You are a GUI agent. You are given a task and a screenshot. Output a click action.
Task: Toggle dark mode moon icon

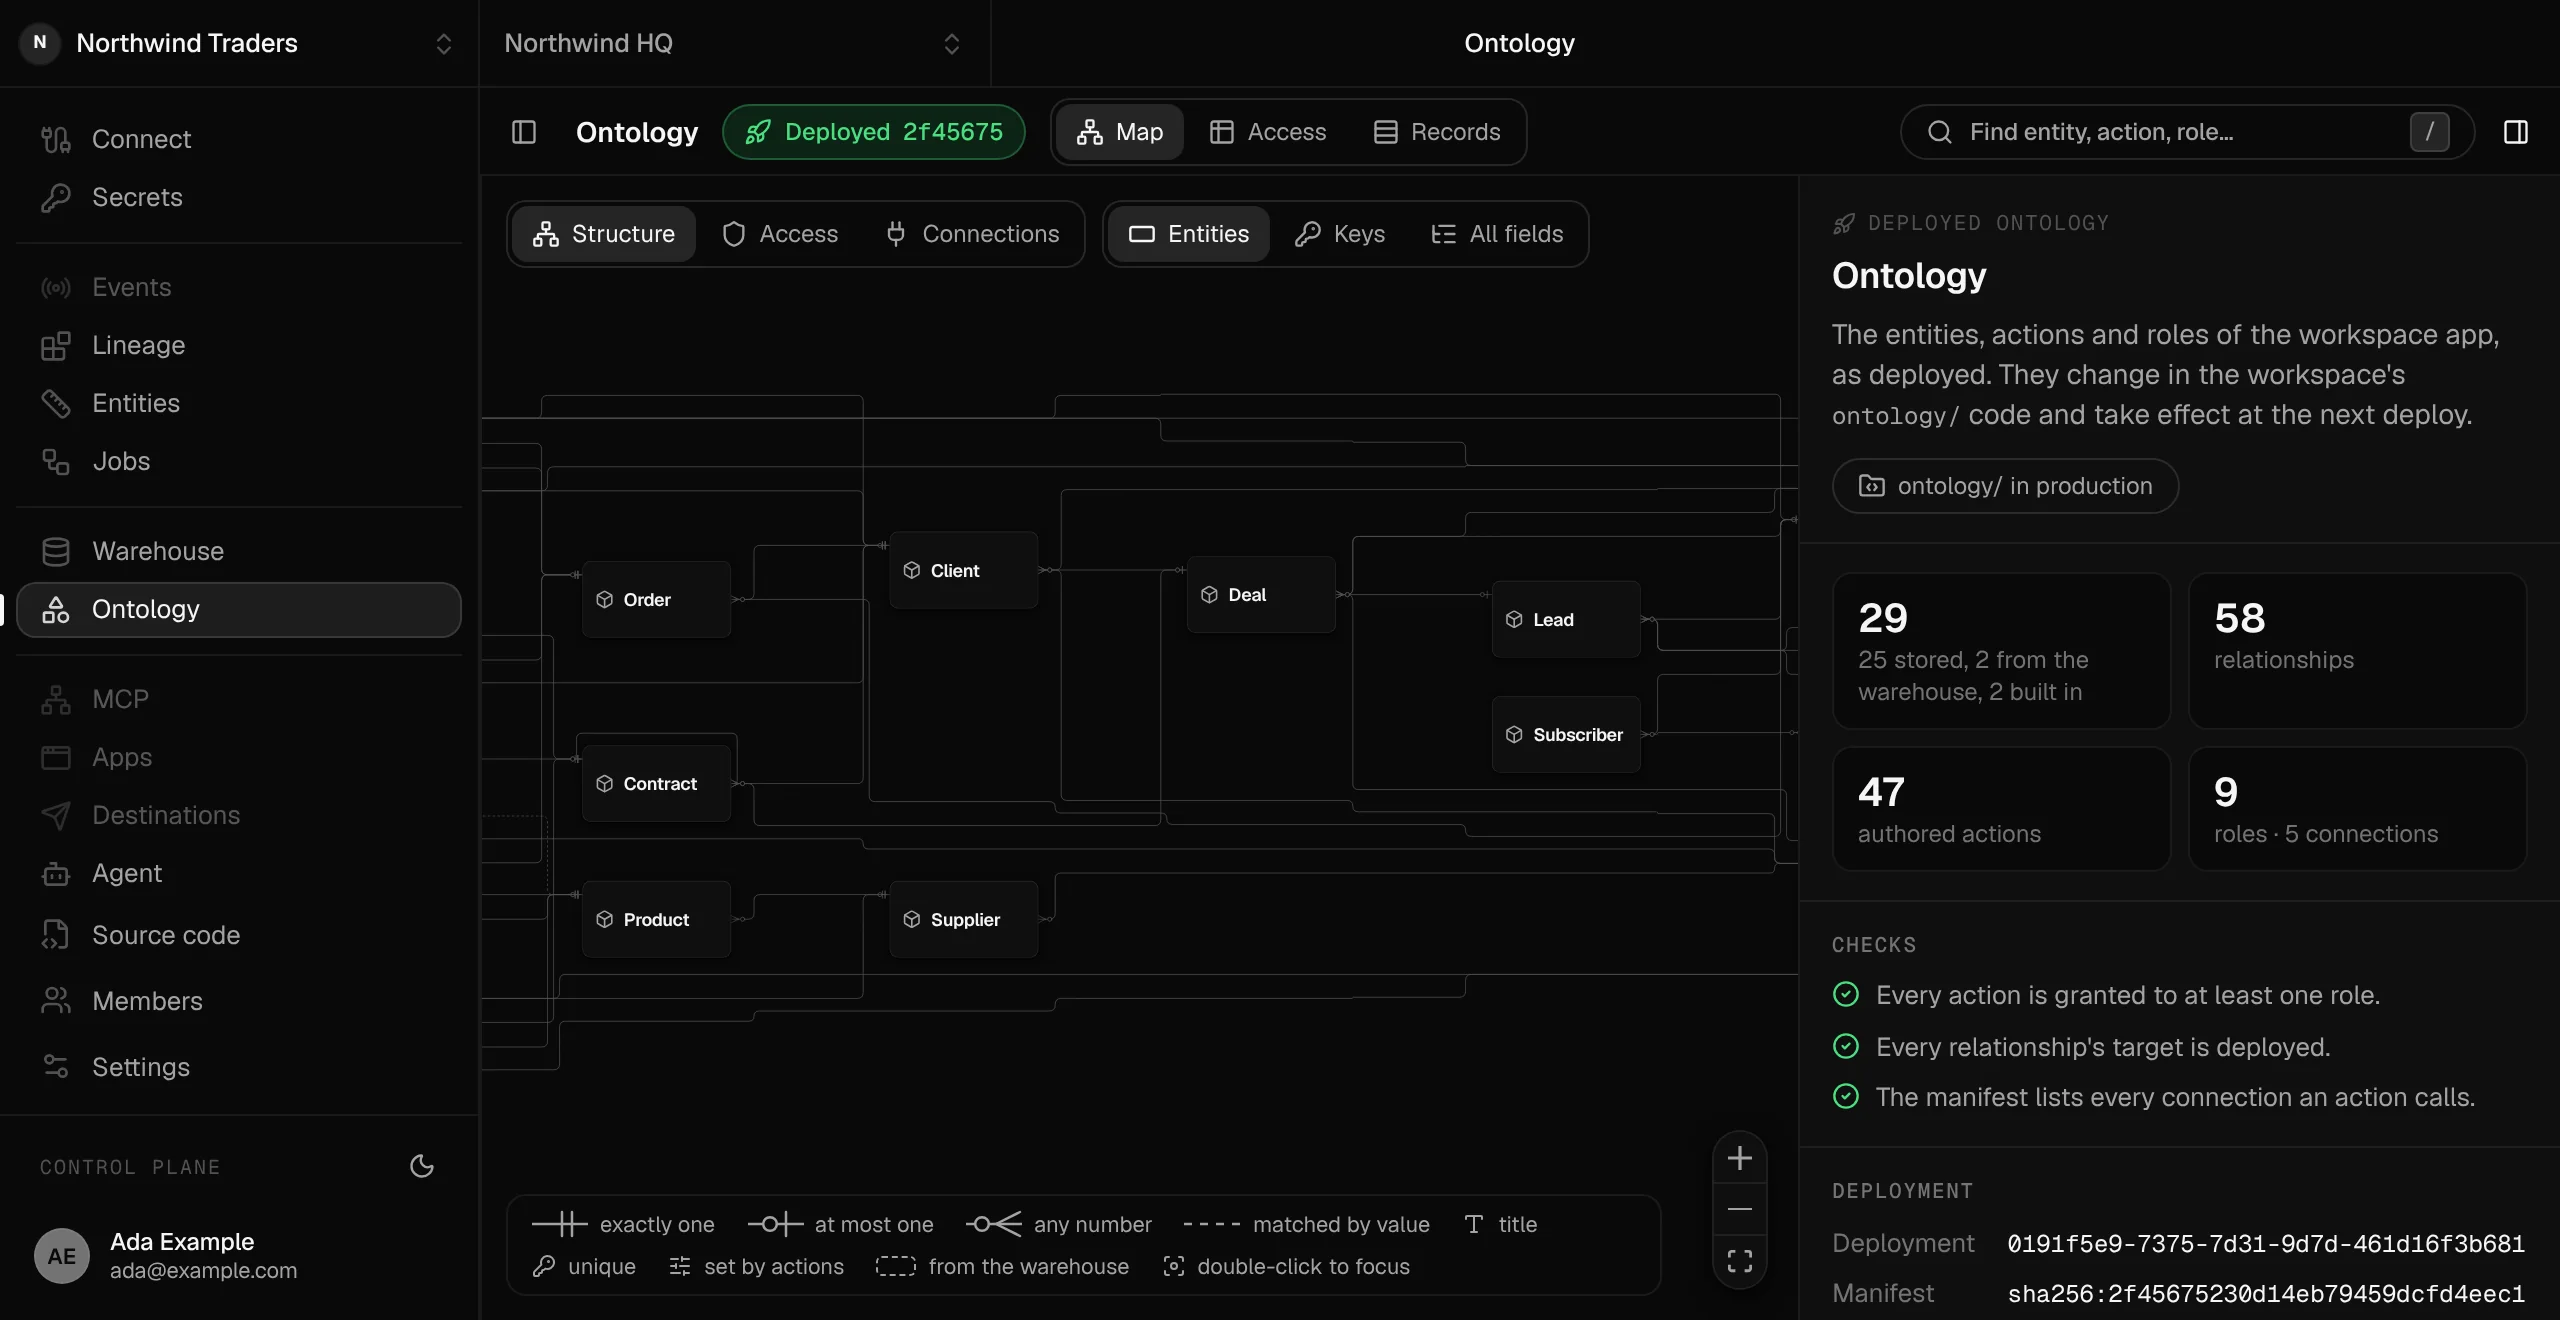pyautogui.click(x=422, y=1166)
